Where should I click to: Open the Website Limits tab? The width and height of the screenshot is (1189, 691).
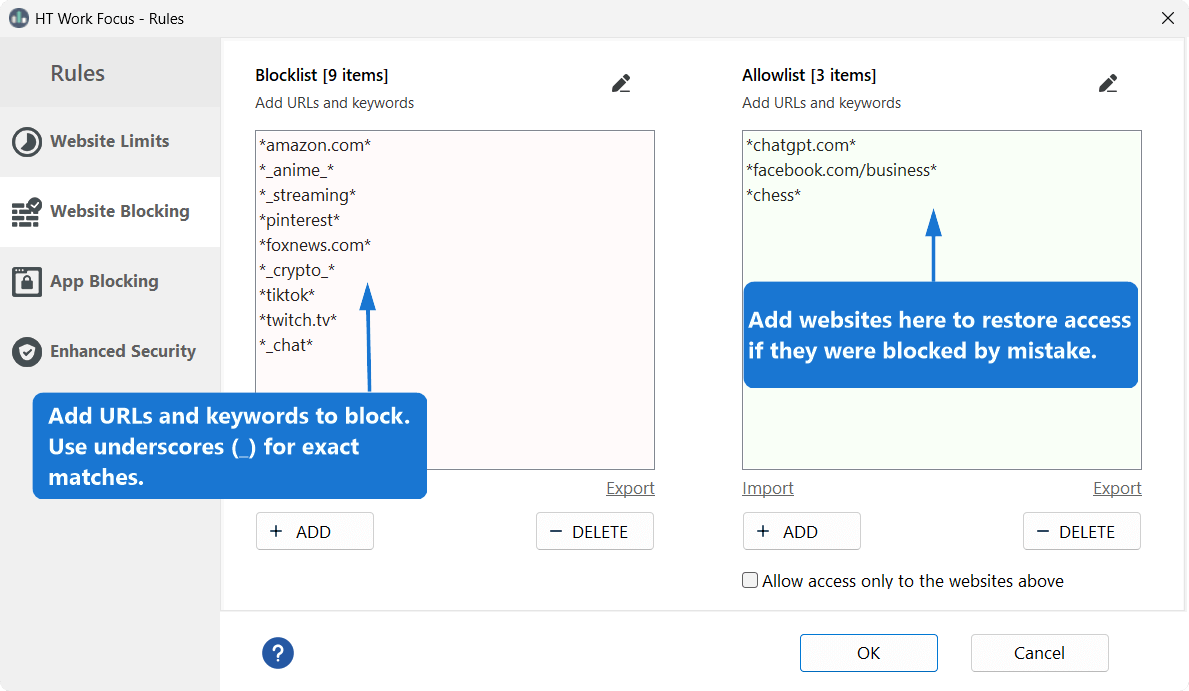pos(109,142)
